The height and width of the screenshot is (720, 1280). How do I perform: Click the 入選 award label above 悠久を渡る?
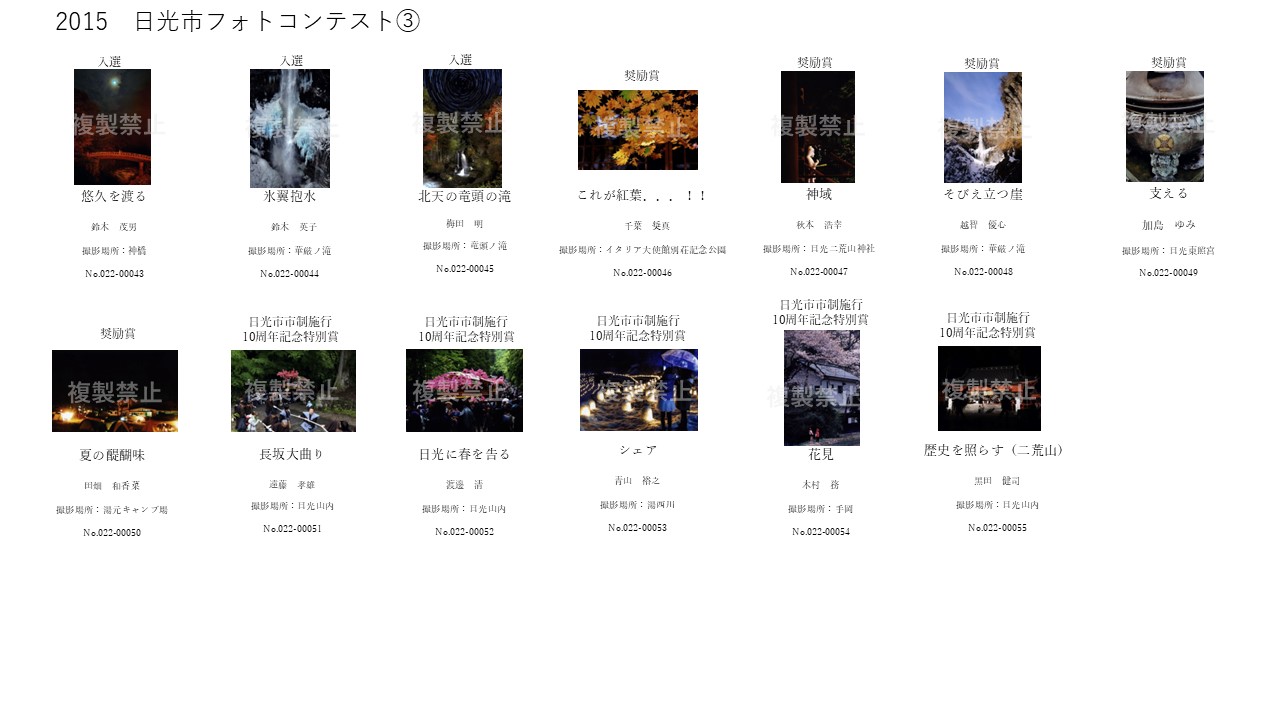(x=112, y=61)
